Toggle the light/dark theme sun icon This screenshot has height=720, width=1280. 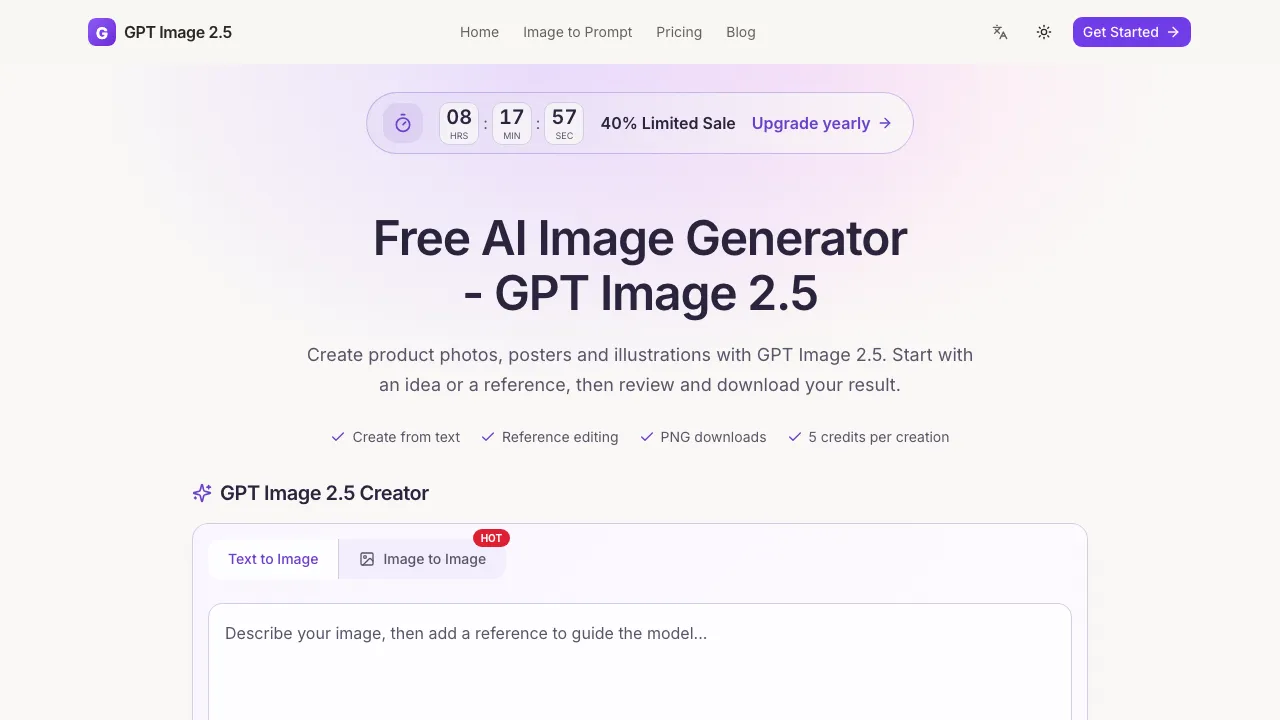pyautogui.click(x=1044, y=32)
